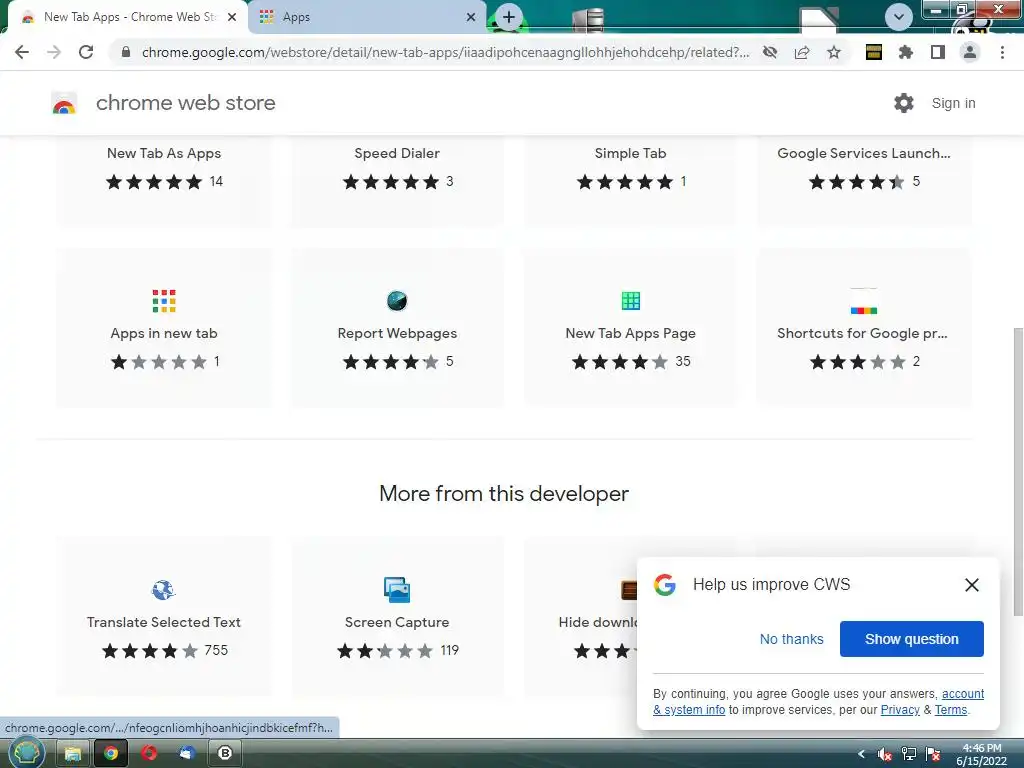Screen dimensions: 1024x768
Task: Click the Apps in new tab icon
Action: (x=164, y=301)
